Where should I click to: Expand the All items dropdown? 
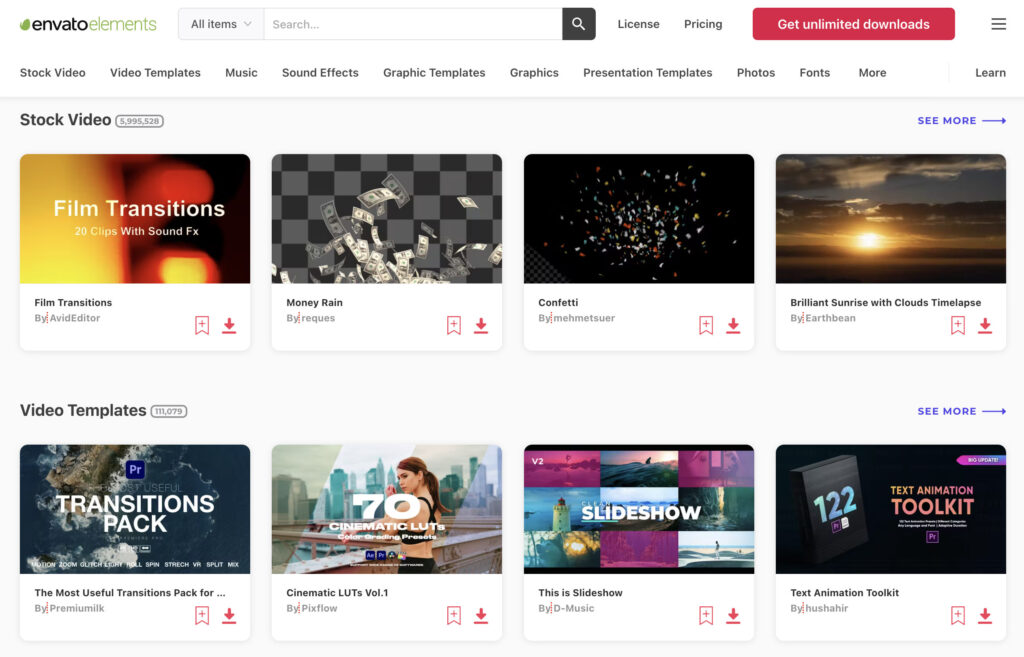coord(221,24)
